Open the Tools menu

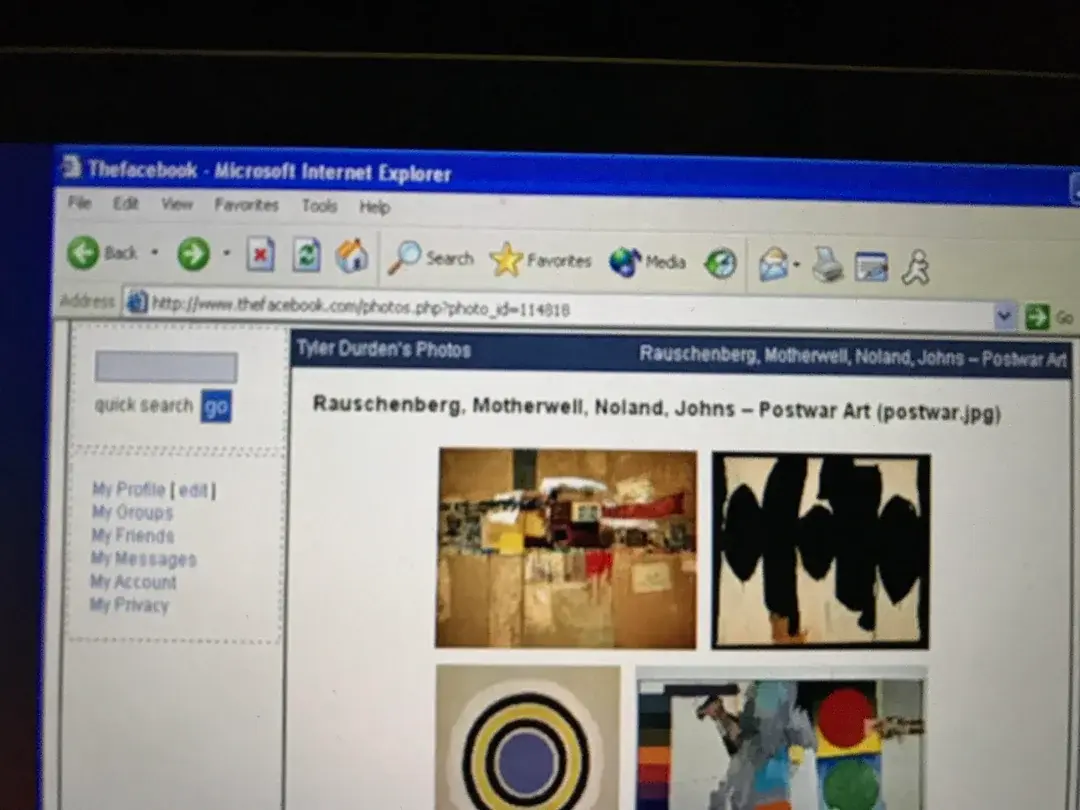320,205
